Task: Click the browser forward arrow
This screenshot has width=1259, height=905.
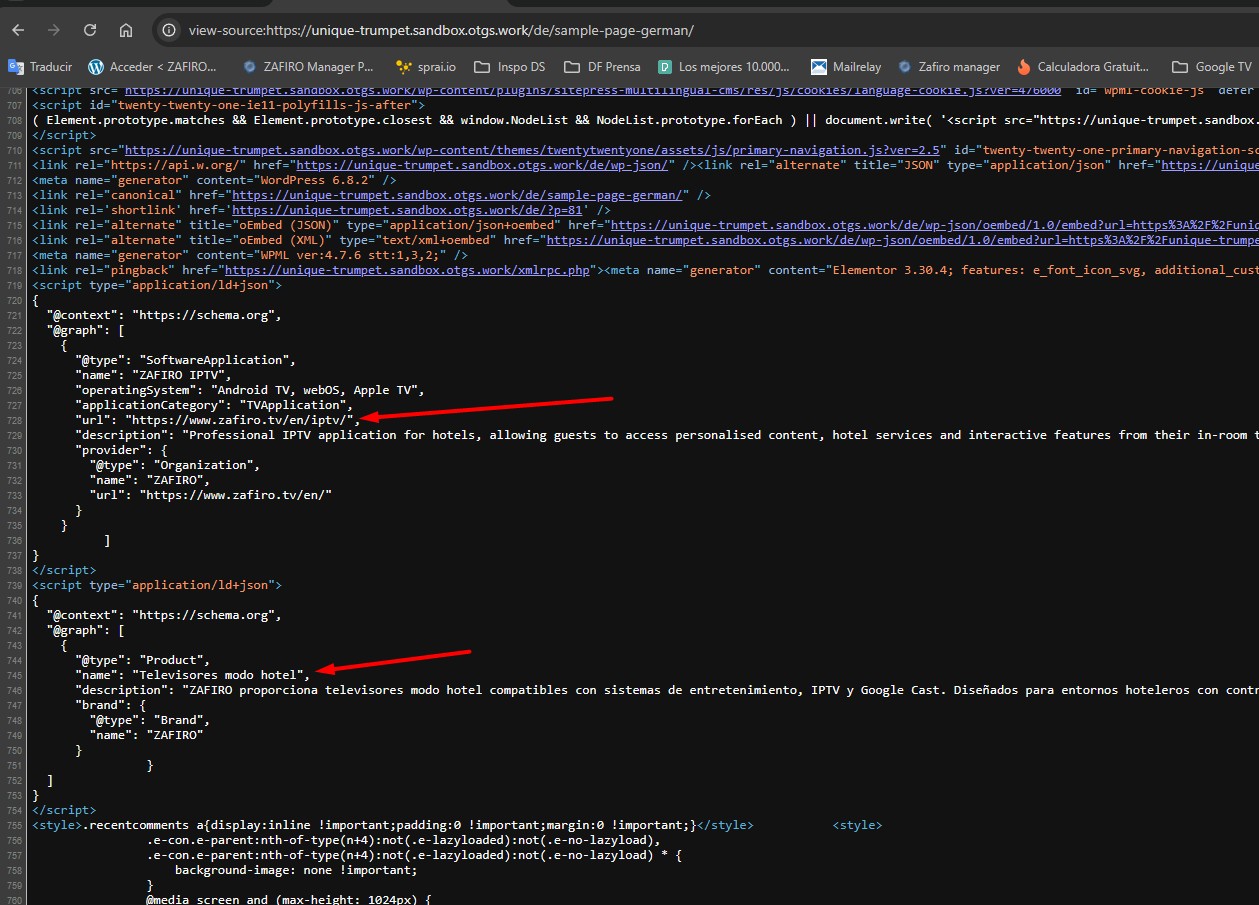Action: [54, 30]
